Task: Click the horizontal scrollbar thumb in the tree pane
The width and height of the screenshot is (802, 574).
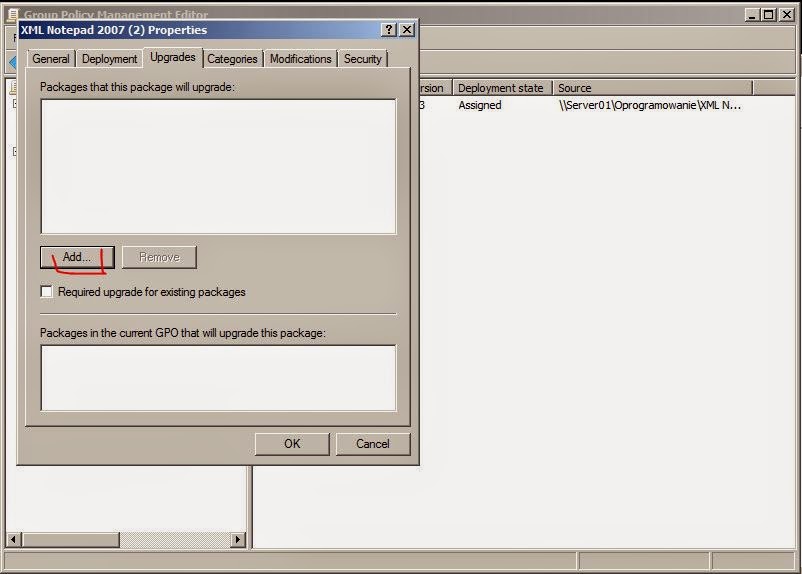Action: click(x=70, y=539)
